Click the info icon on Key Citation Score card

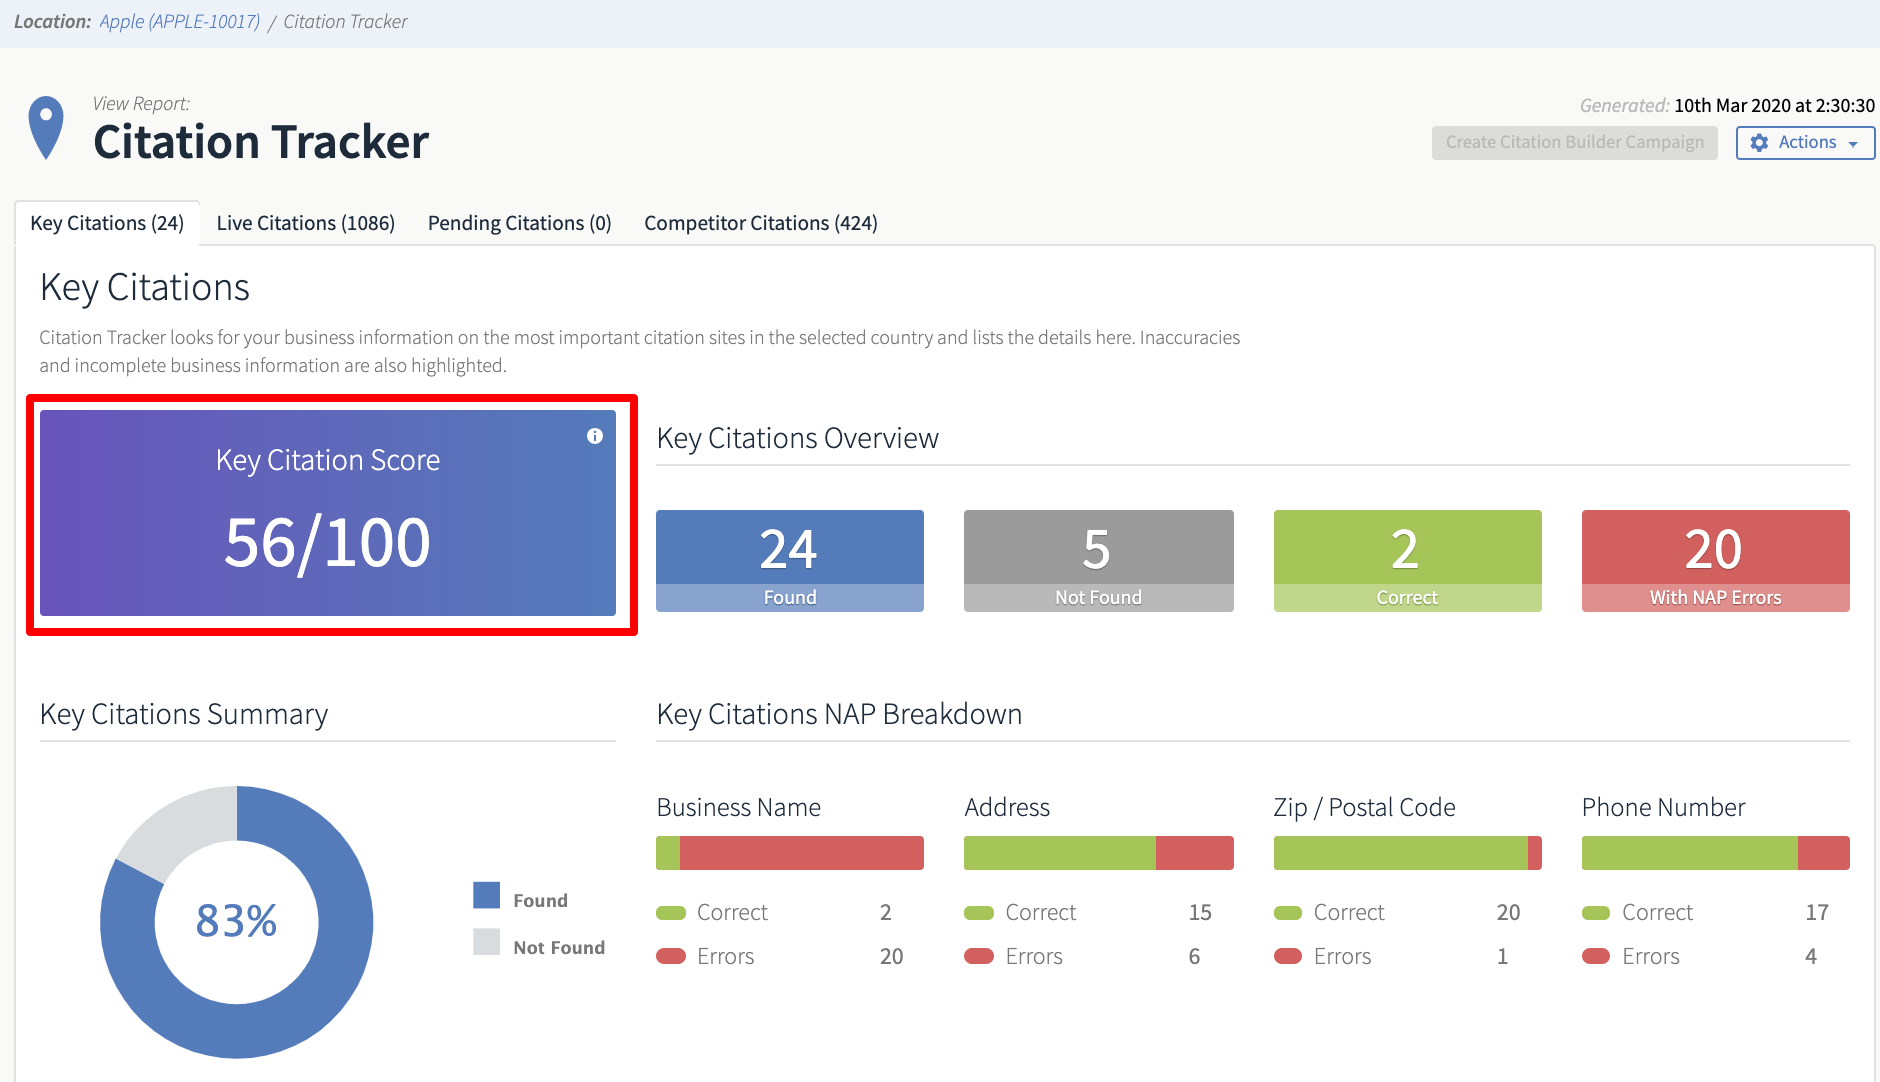click(595, 436)
